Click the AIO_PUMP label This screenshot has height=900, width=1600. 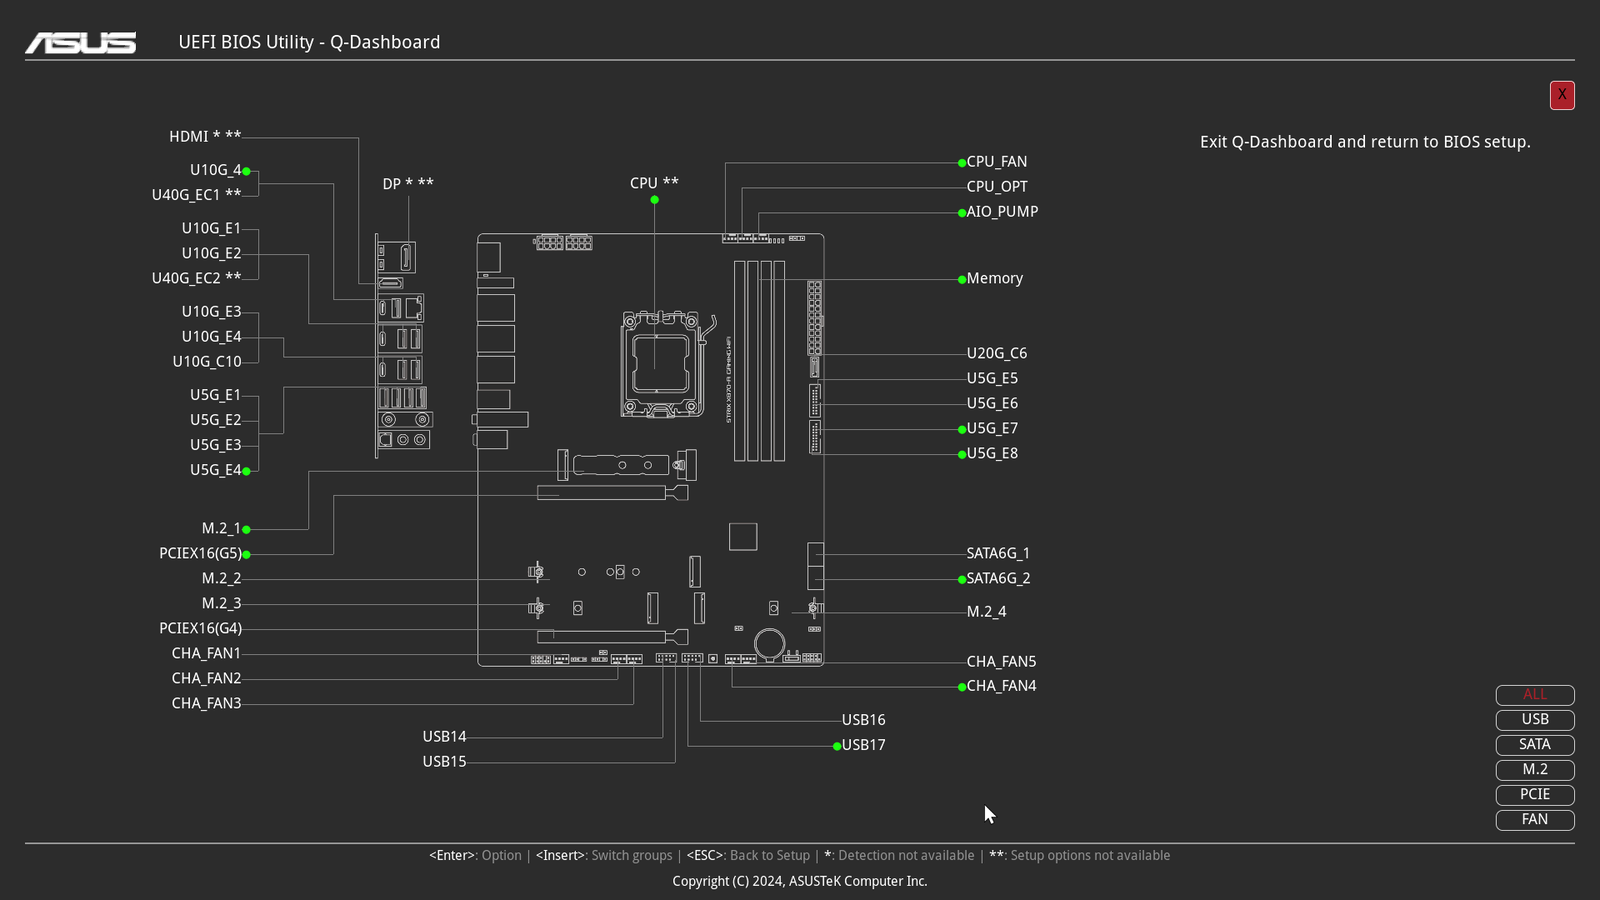(x=1002, y=212)
